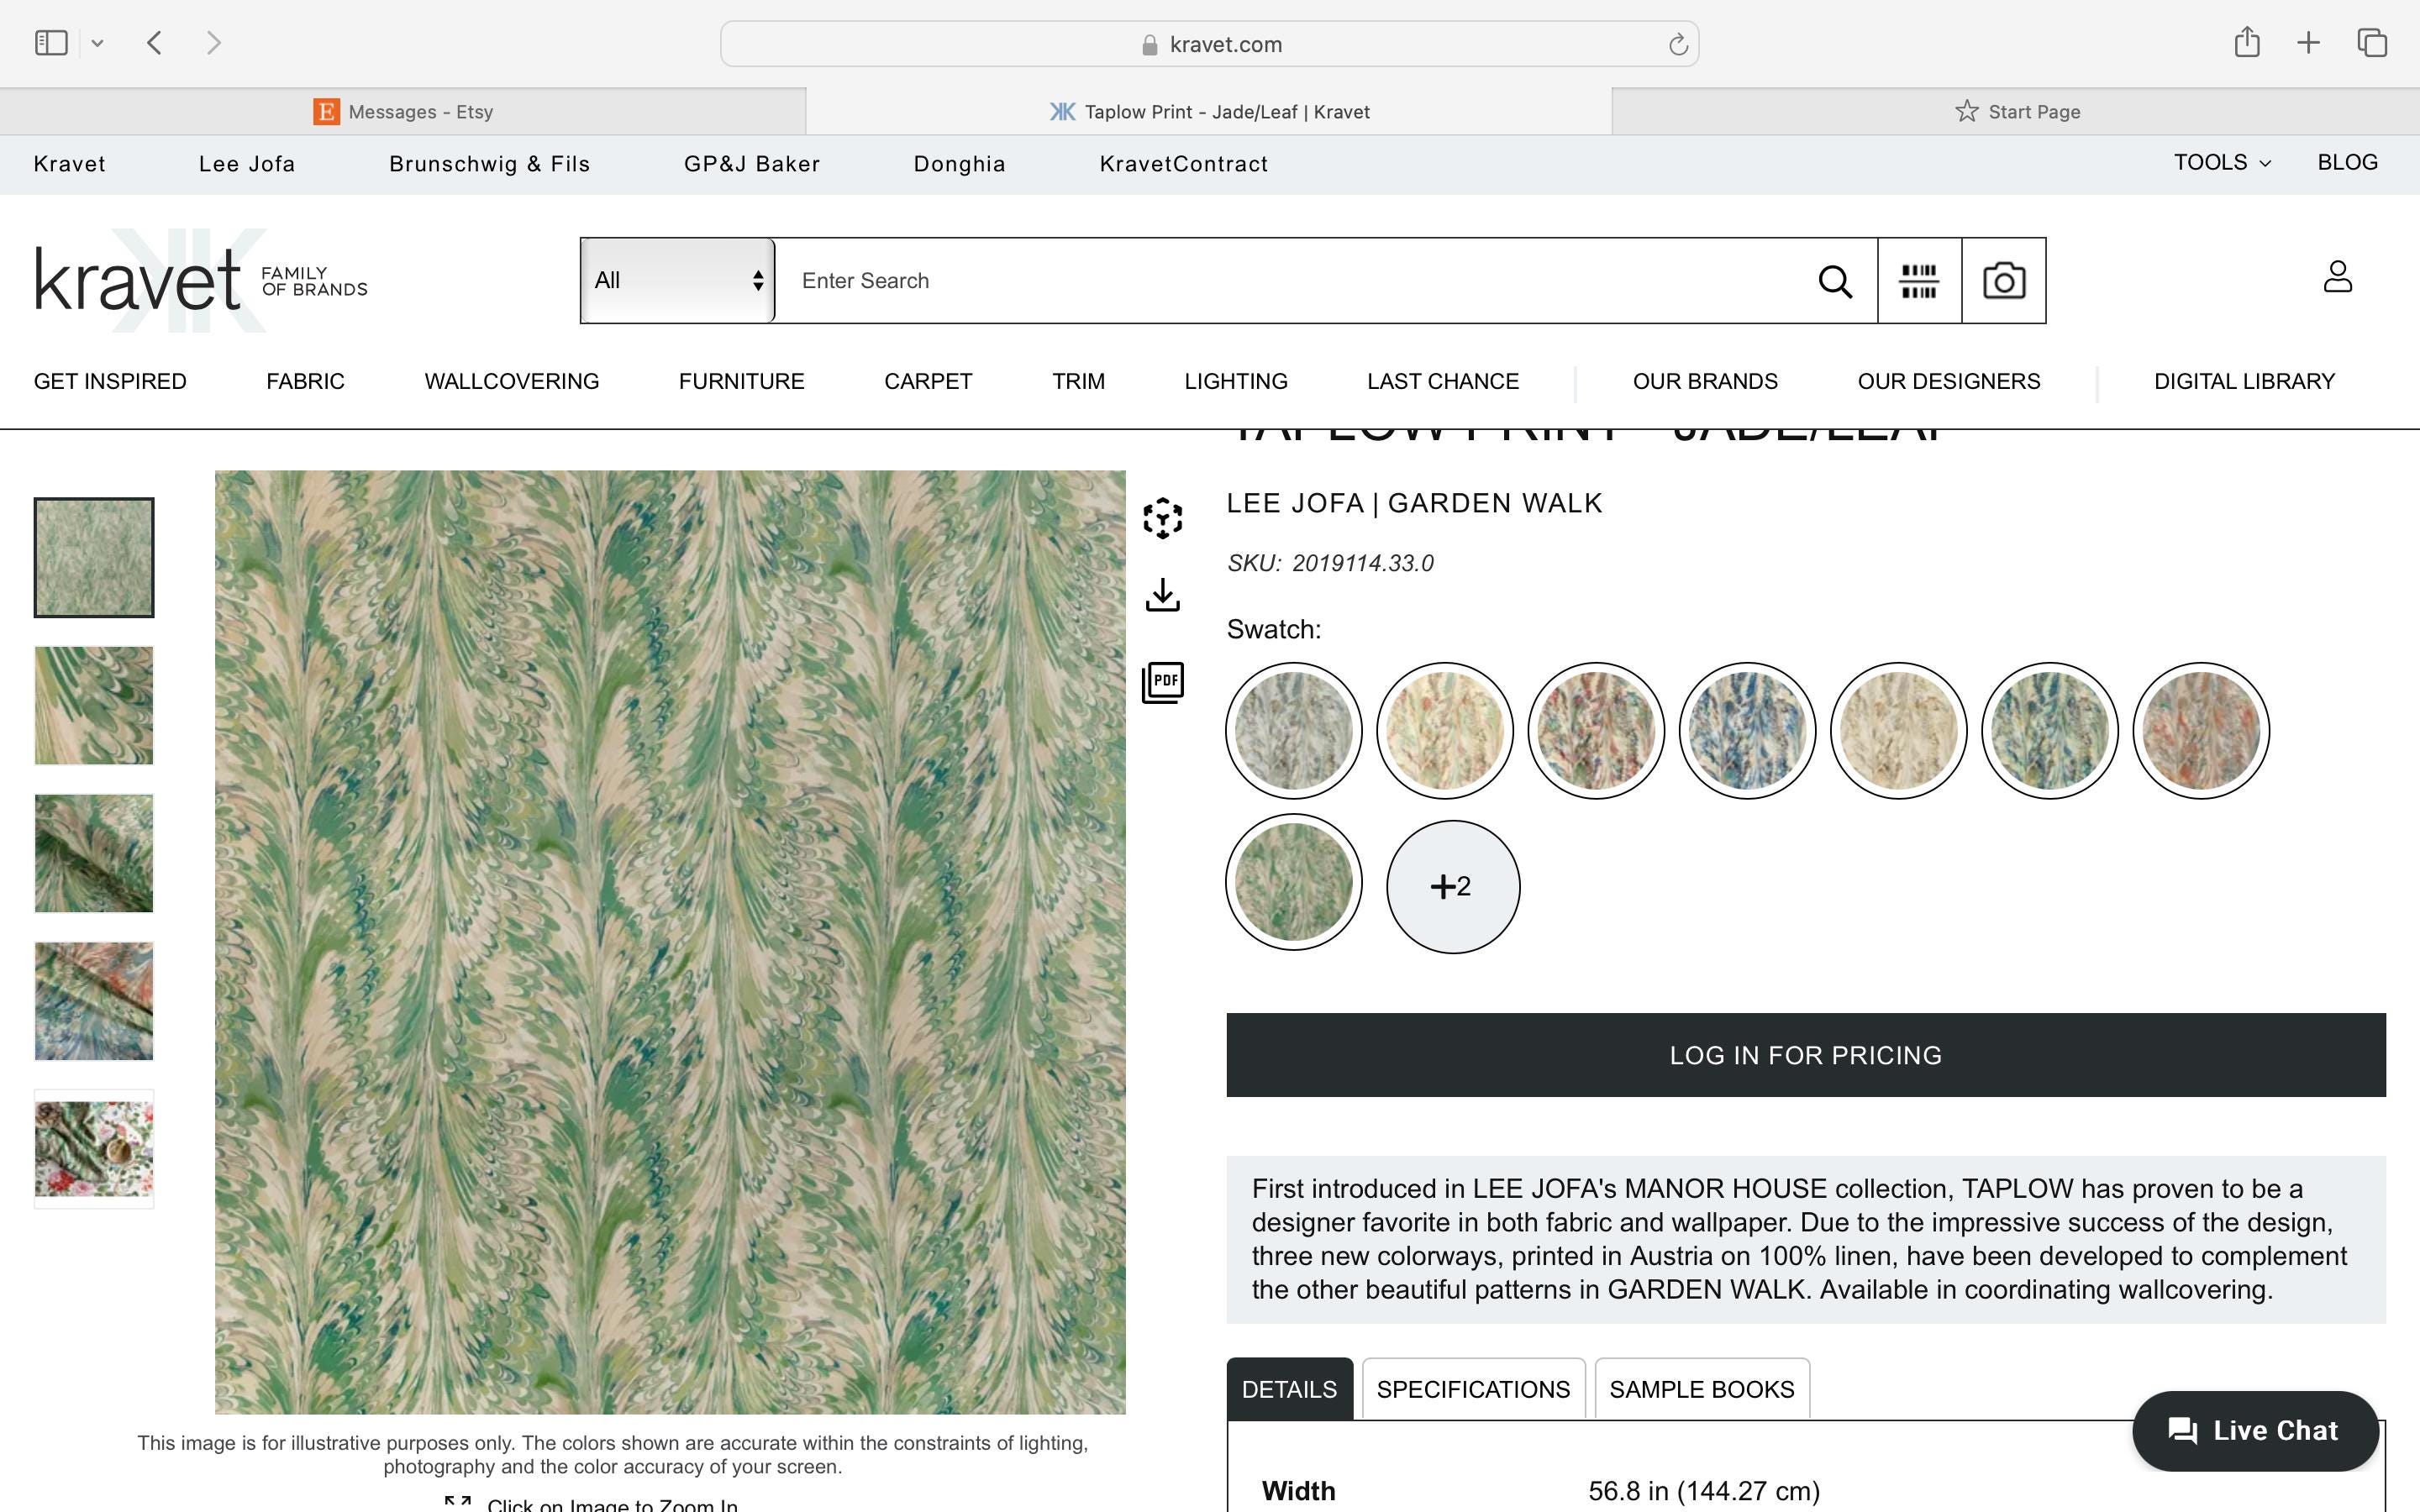Switch to the SAMPLE BOOKS tab
This screenshot has width=2420, height=1512.
click(x=1701, y=1389)
